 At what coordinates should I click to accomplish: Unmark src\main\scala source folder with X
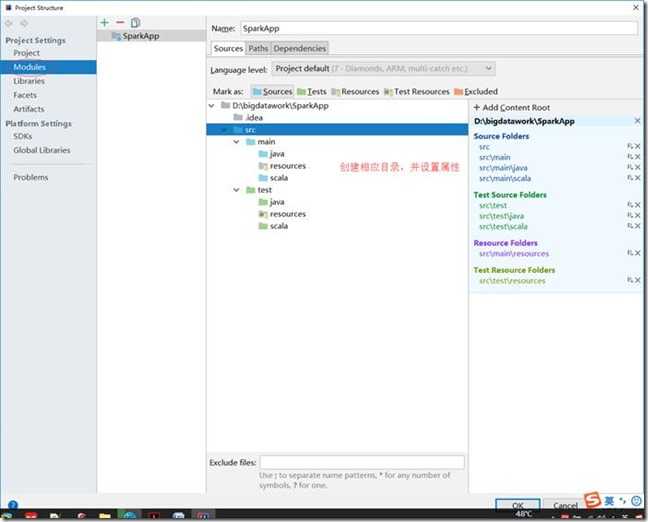point(638,178)
